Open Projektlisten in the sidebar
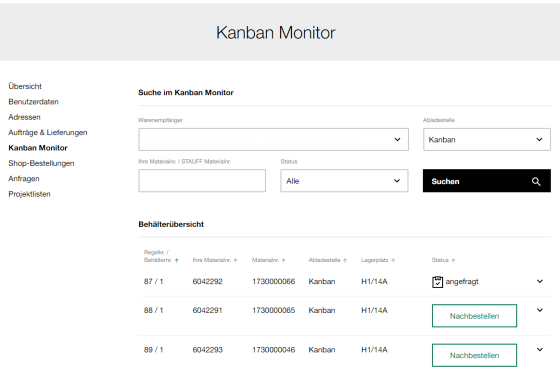Viewport: 560px width, 373px height. click(x=29, y=194)
